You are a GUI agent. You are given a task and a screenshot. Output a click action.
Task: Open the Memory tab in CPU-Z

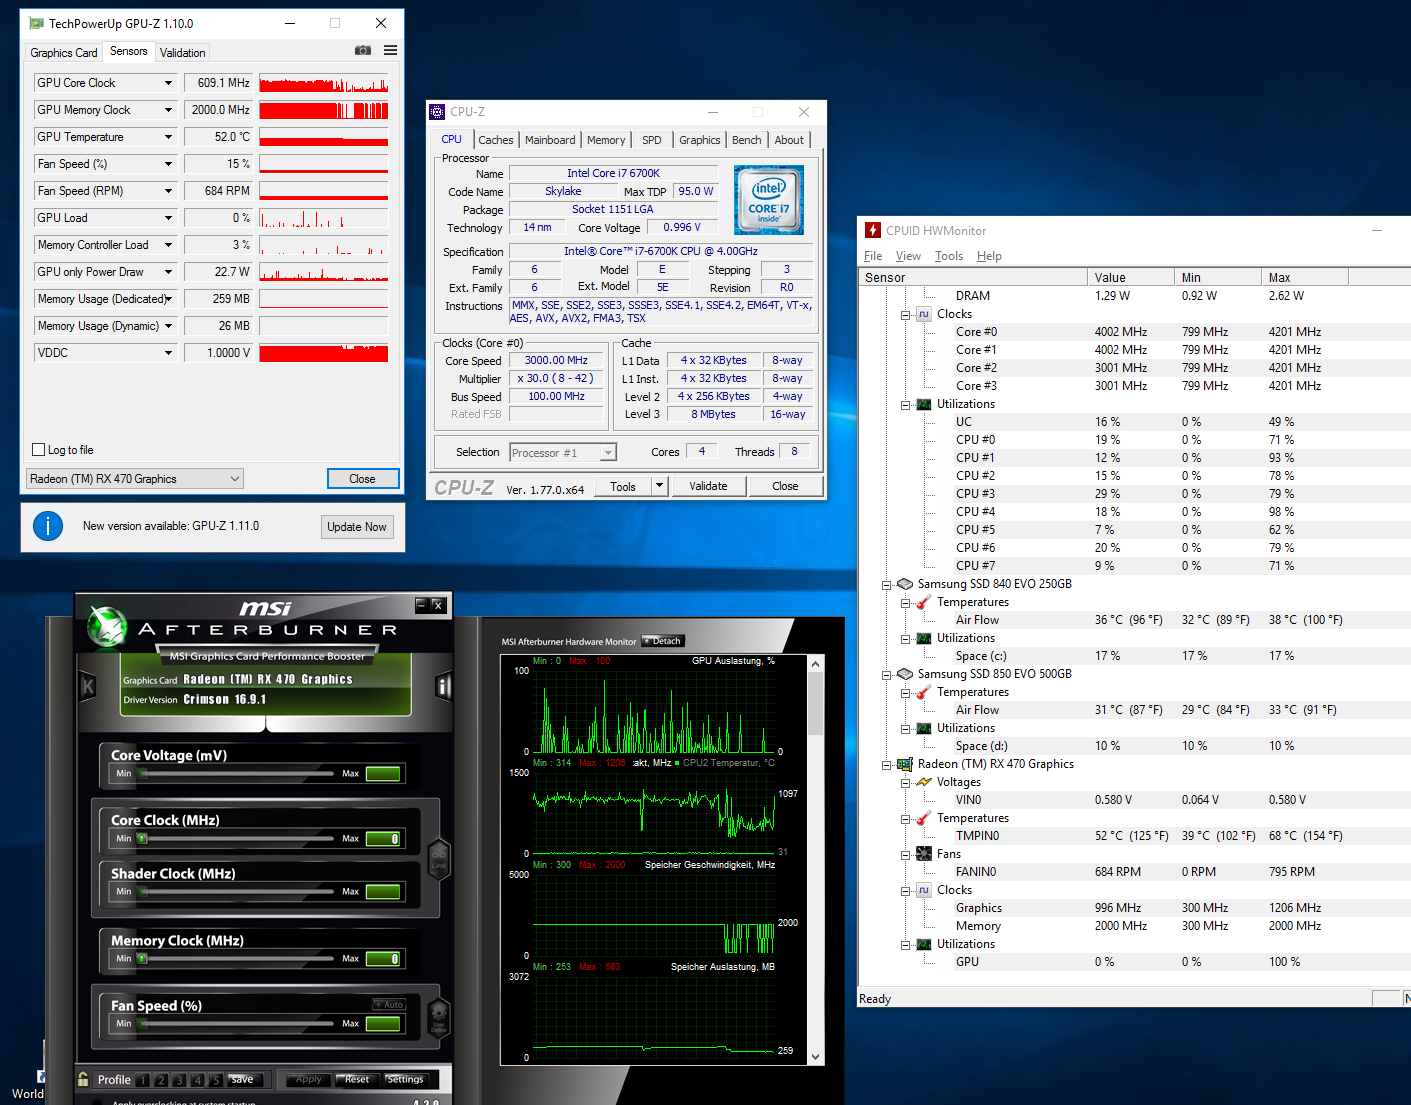pos(606,140)
